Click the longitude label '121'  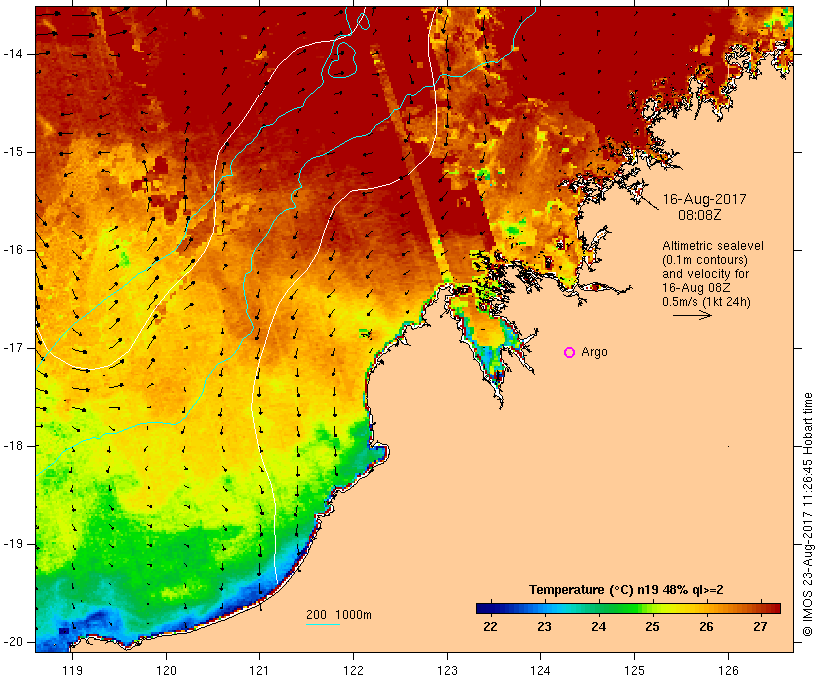[259, 670]
